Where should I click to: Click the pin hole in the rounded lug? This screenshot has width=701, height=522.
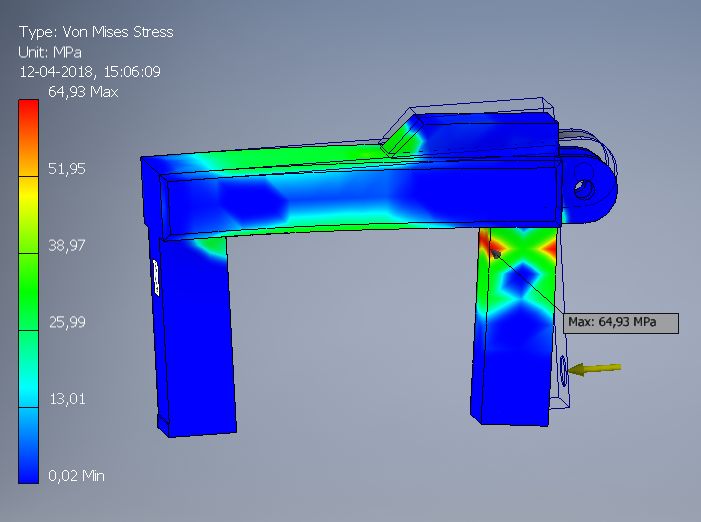pyautogui.click(x=584, y=188)
